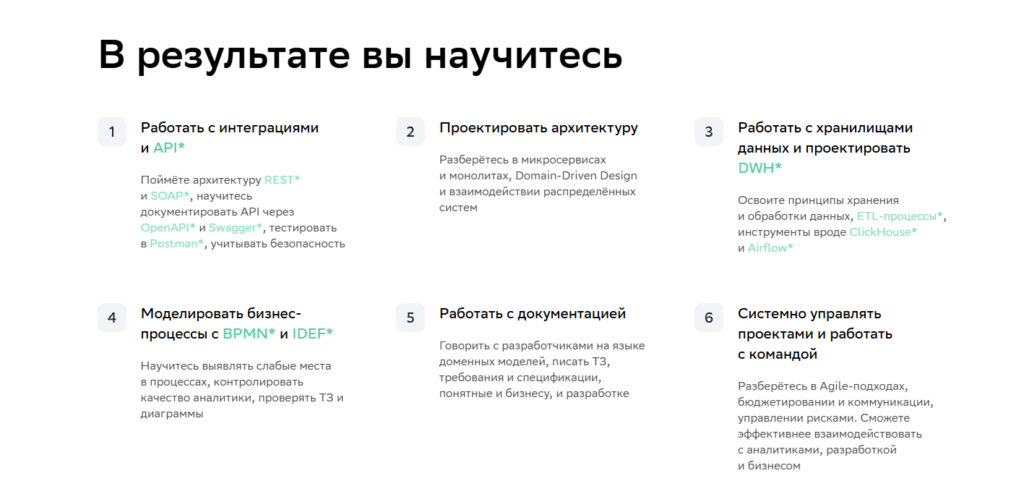Click the text 'и взаимодействии распределённых'
The image size is (1024, 502).
pyautogui.click(x=537, y=191)
